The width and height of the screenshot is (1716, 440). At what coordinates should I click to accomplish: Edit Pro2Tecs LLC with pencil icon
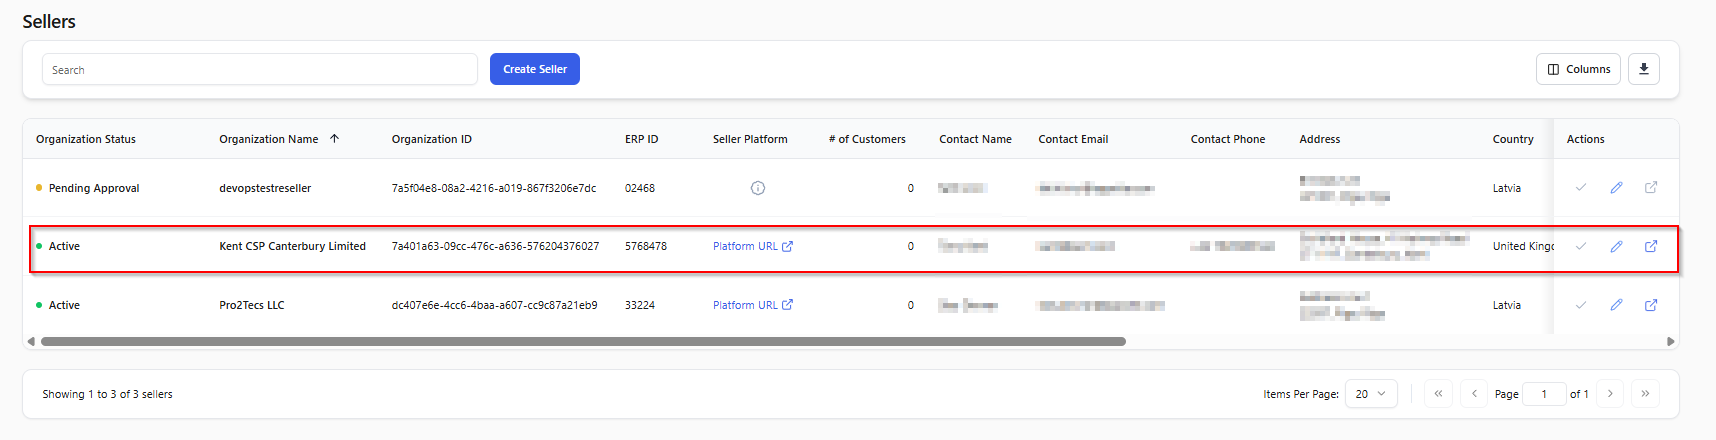point(1616,305)
